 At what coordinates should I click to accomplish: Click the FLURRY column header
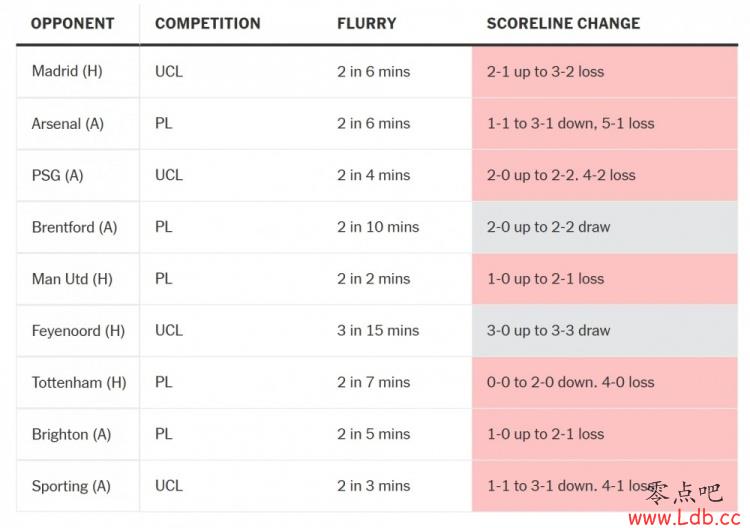367,23
